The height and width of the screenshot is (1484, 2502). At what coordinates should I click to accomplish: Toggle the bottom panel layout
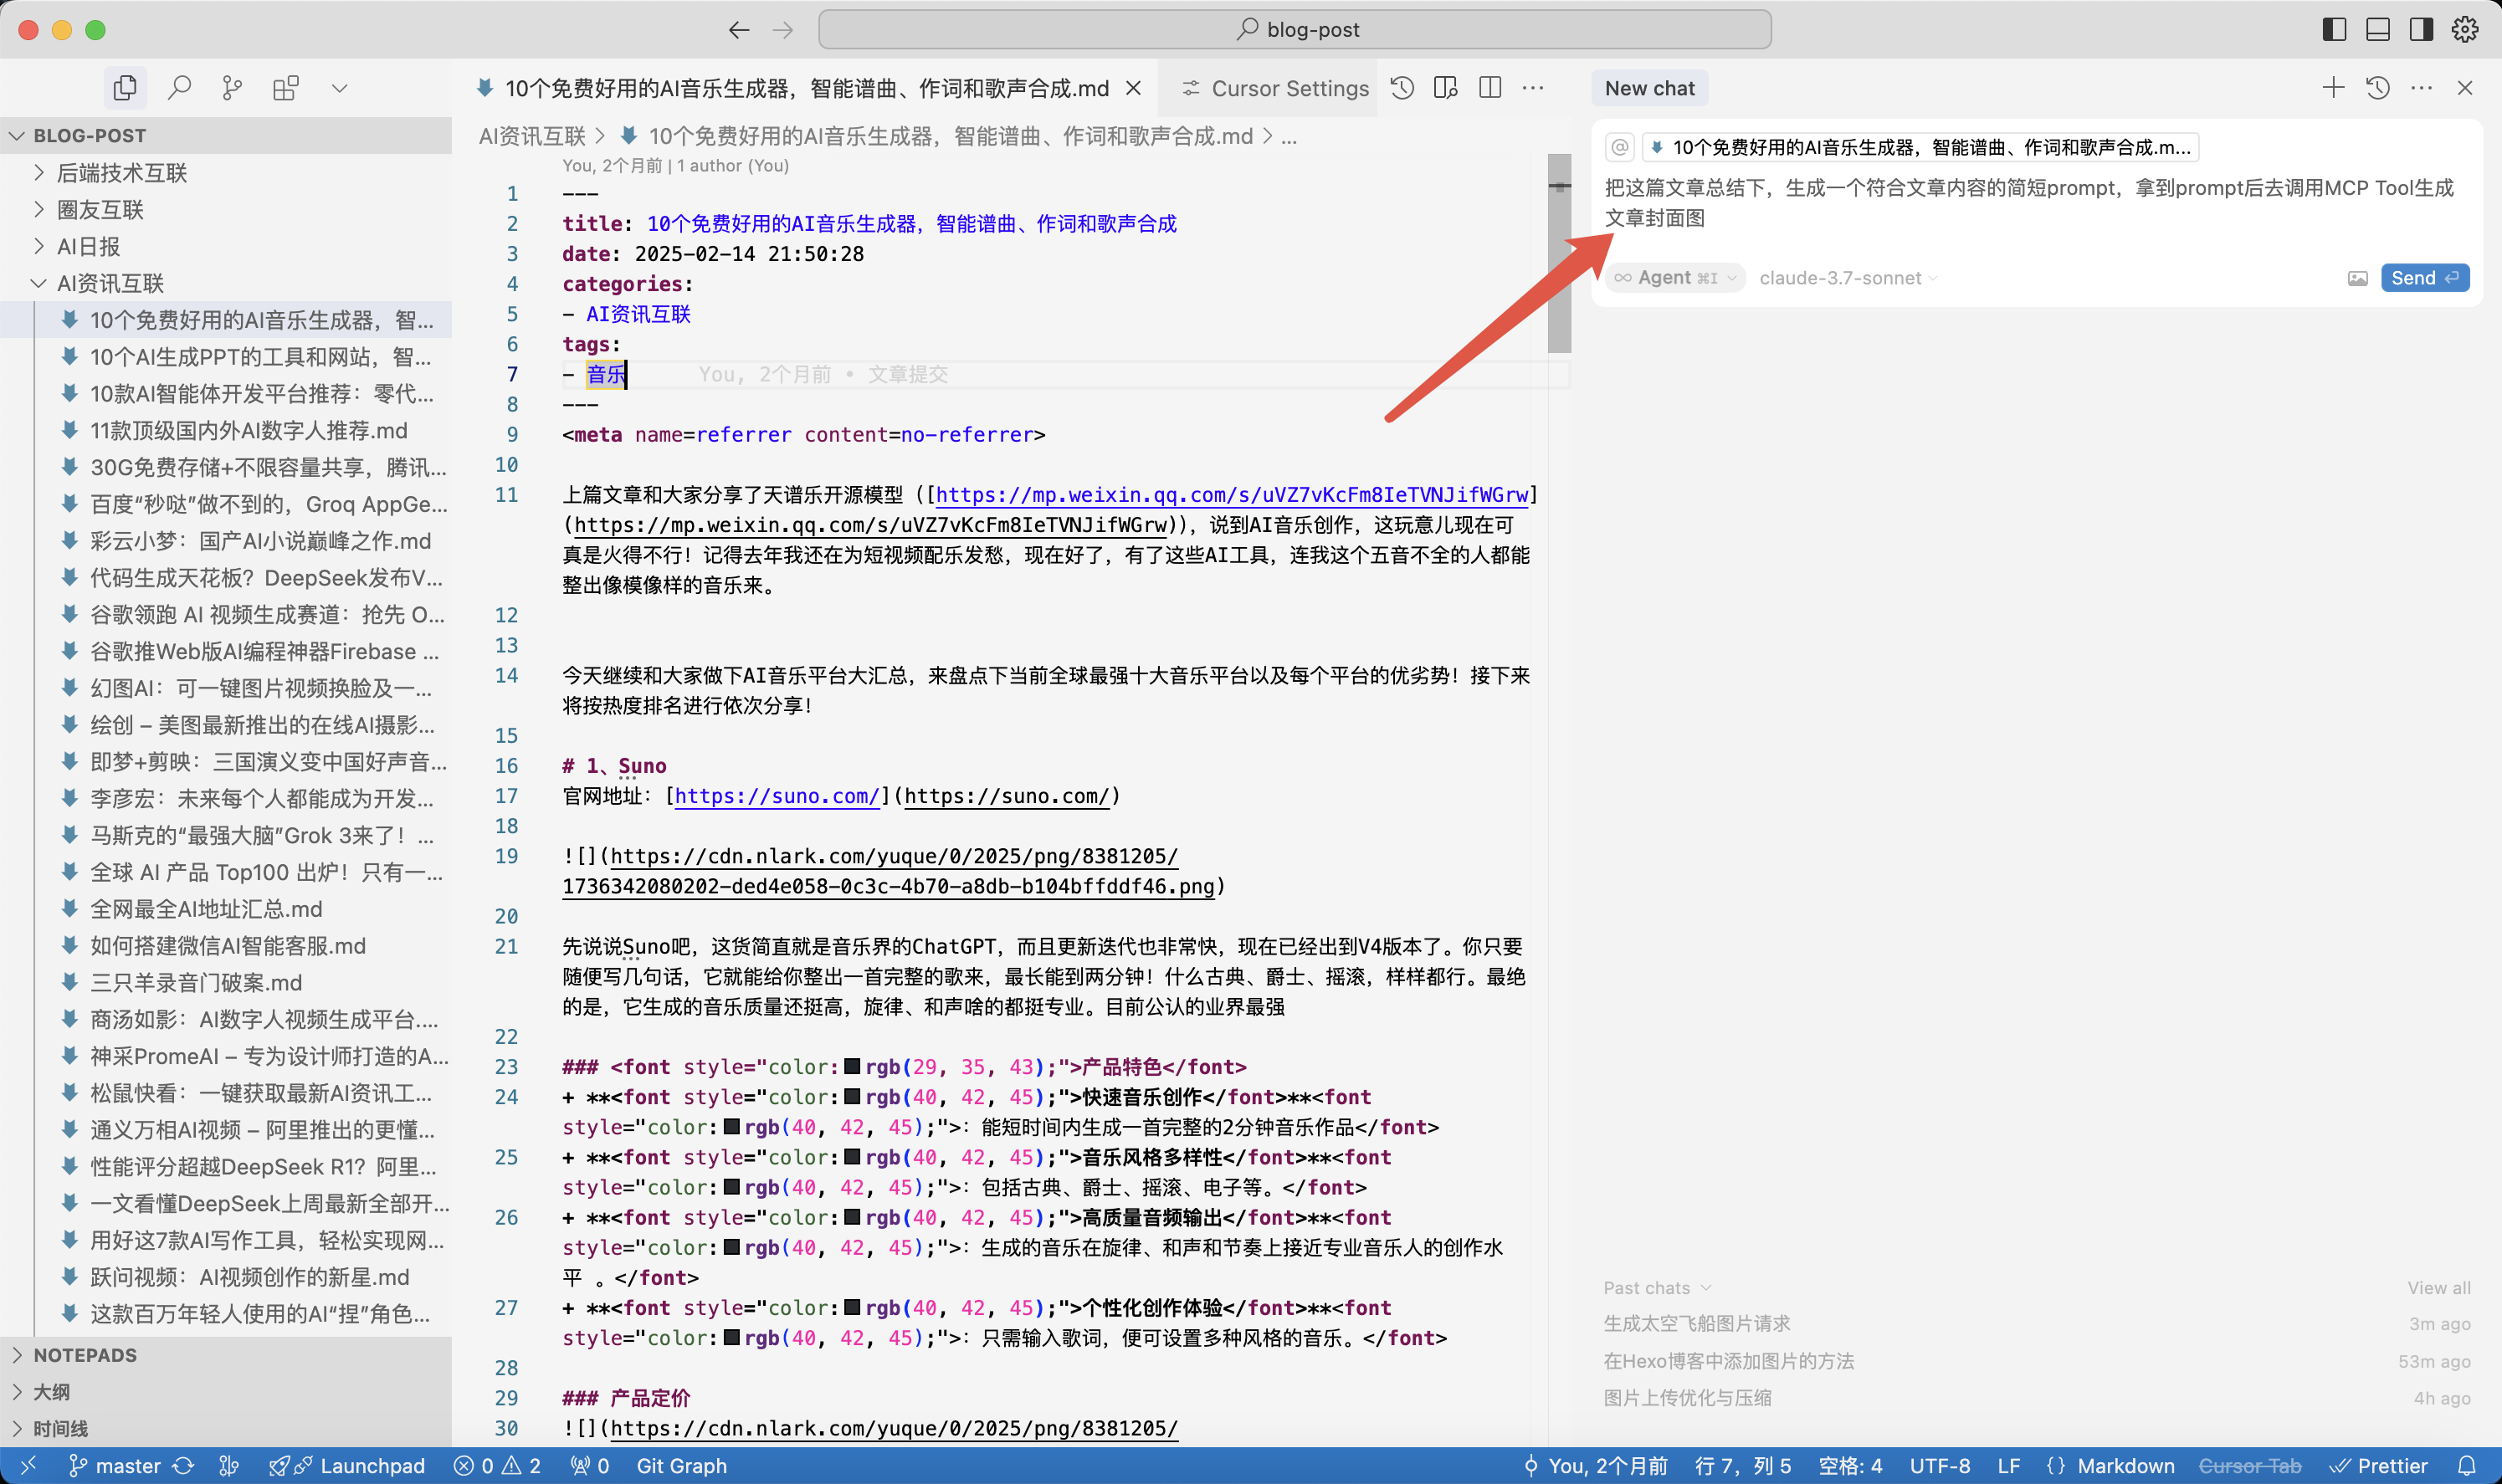[x=2377, y=29]
